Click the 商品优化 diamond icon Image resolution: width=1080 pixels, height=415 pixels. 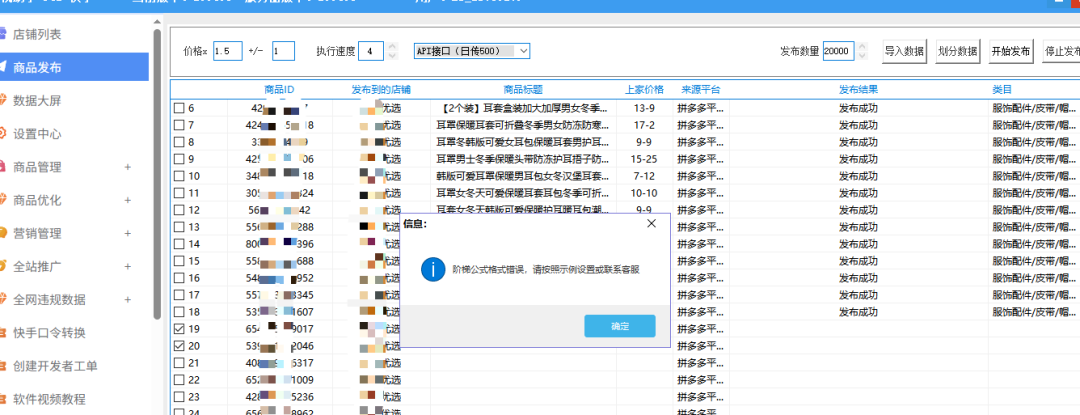[2, 200]
